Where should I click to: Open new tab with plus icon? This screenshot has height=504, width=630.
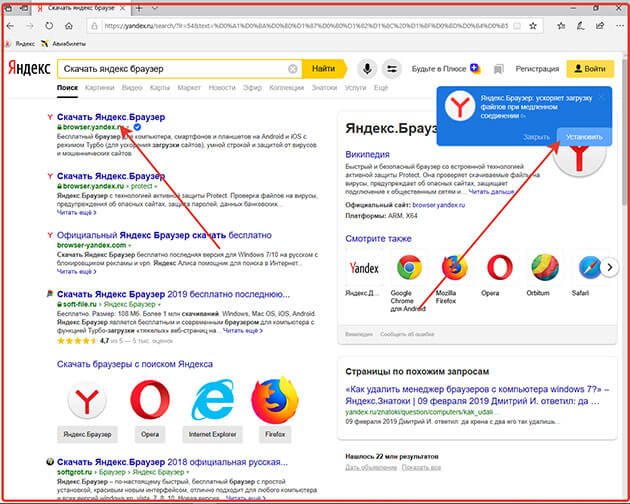139,8
